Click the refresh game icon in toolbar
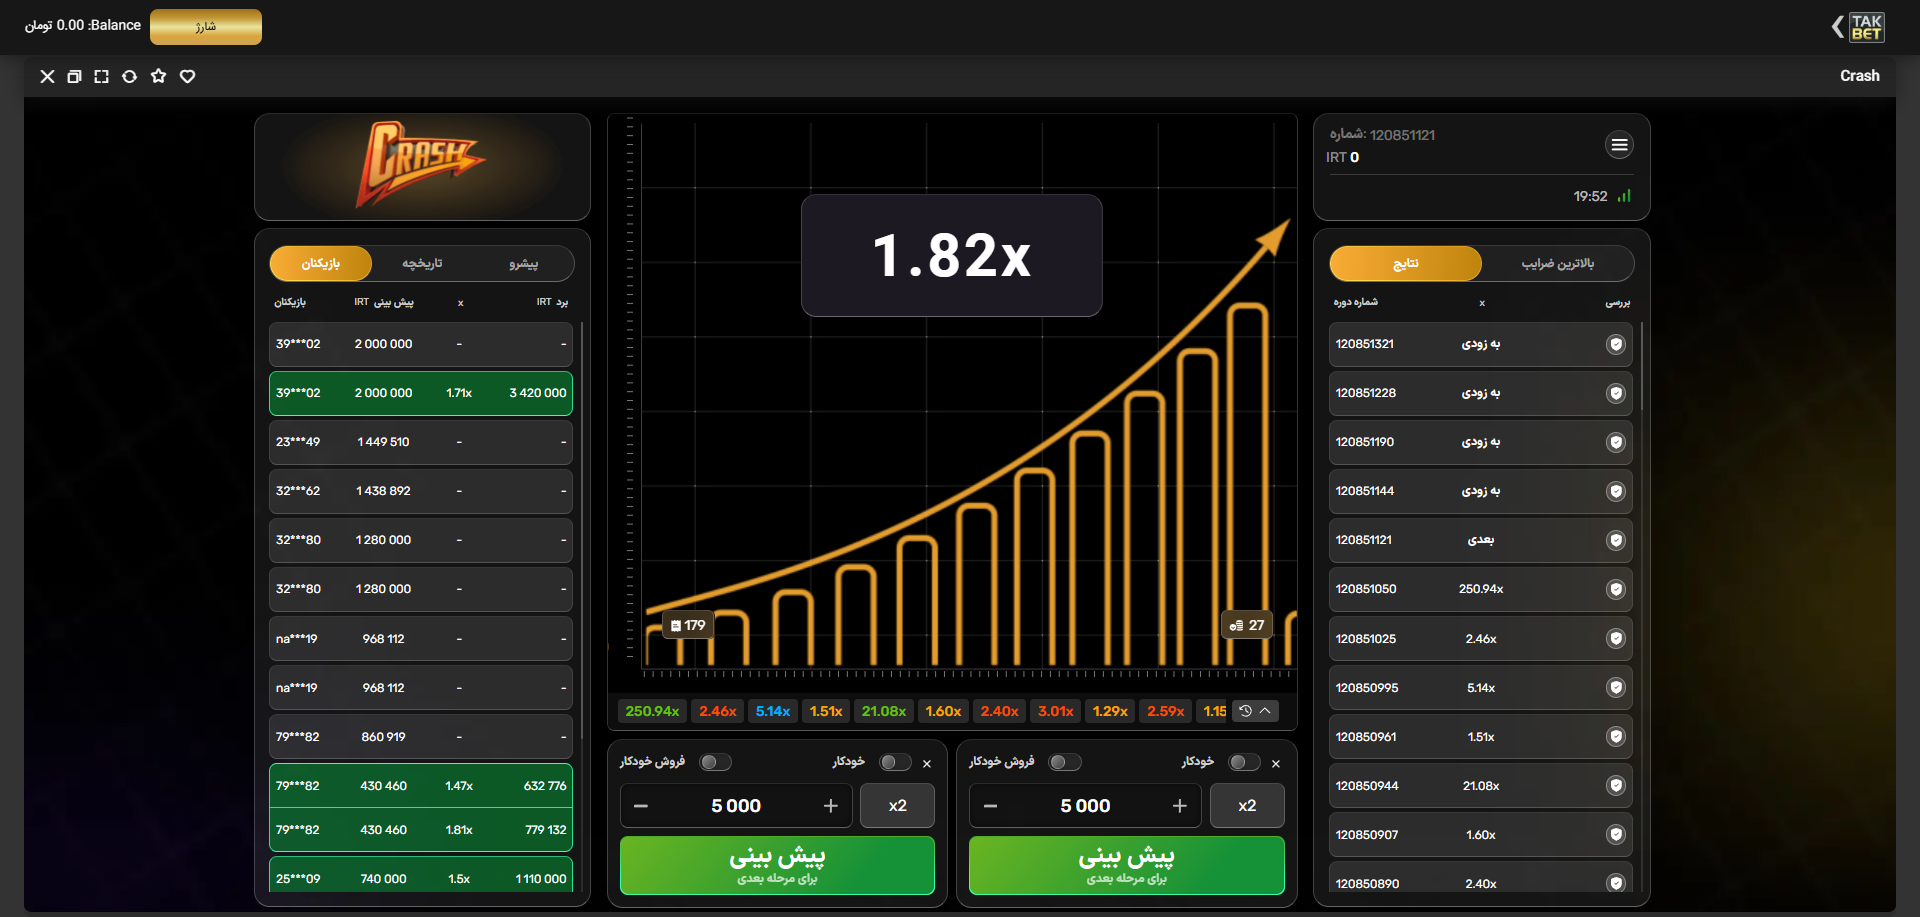This screenshot has width=1920, height=917. coord(129,77)
